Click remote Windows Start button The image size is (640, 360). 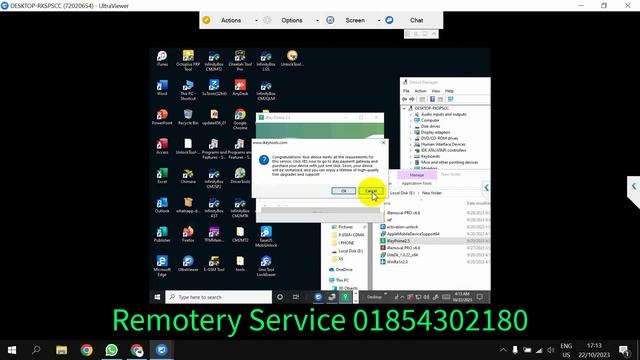[x=157, y=297]
